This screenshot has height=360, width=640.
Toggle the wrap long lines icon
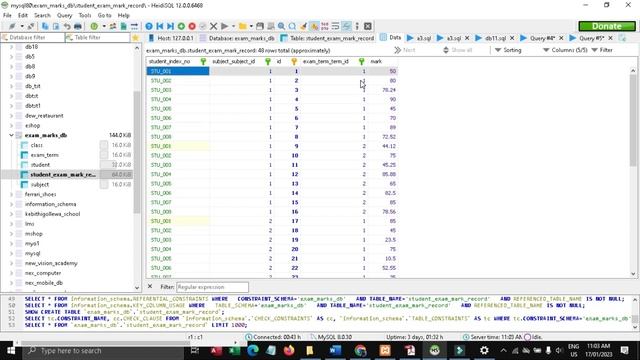(x=335, y=26)
